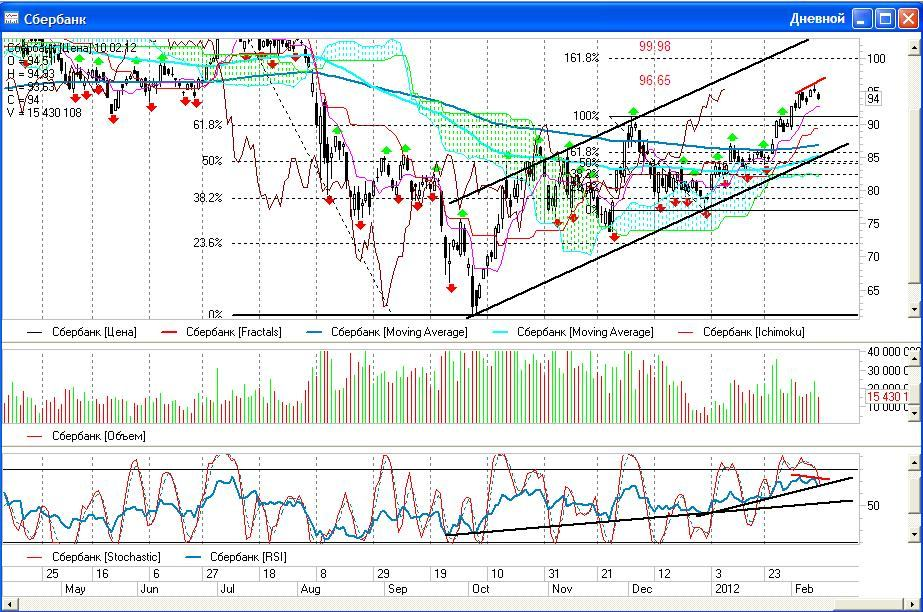Click the O = 94.51 open price readout

click(x=31, y=61)
